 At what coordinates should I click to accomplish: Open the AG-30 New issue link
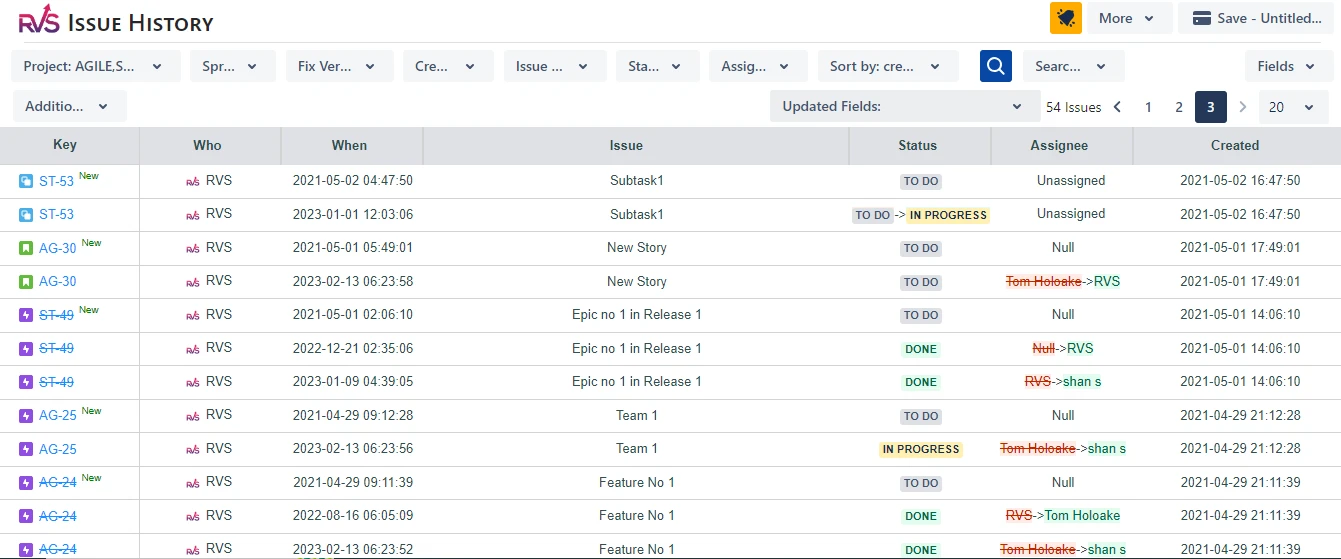pos(57,249)
